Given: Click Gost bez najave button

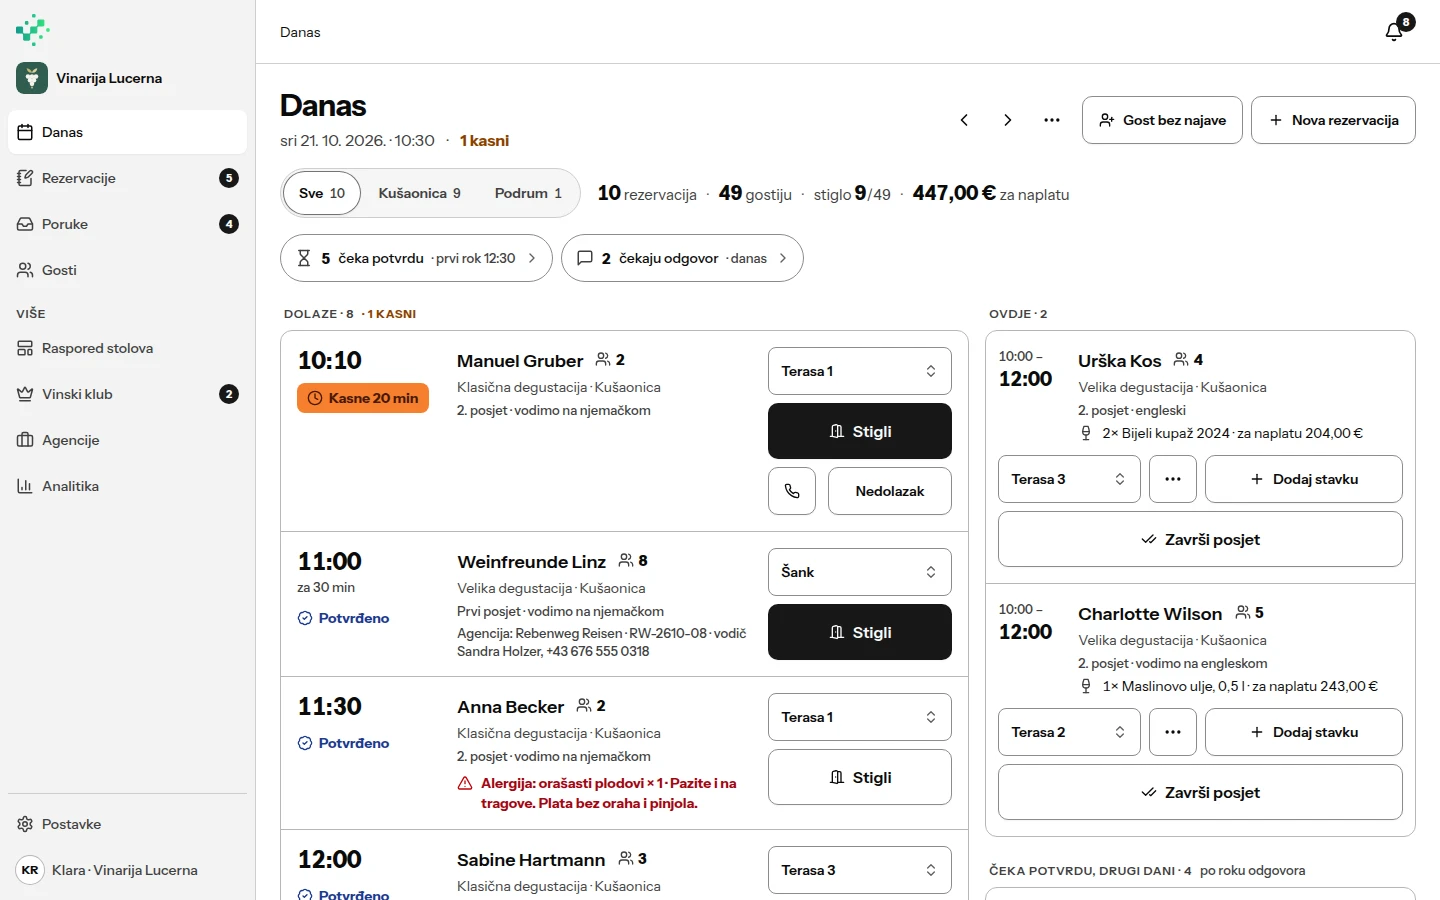Looking at the screenshot, I should (x=1162, y=120).
